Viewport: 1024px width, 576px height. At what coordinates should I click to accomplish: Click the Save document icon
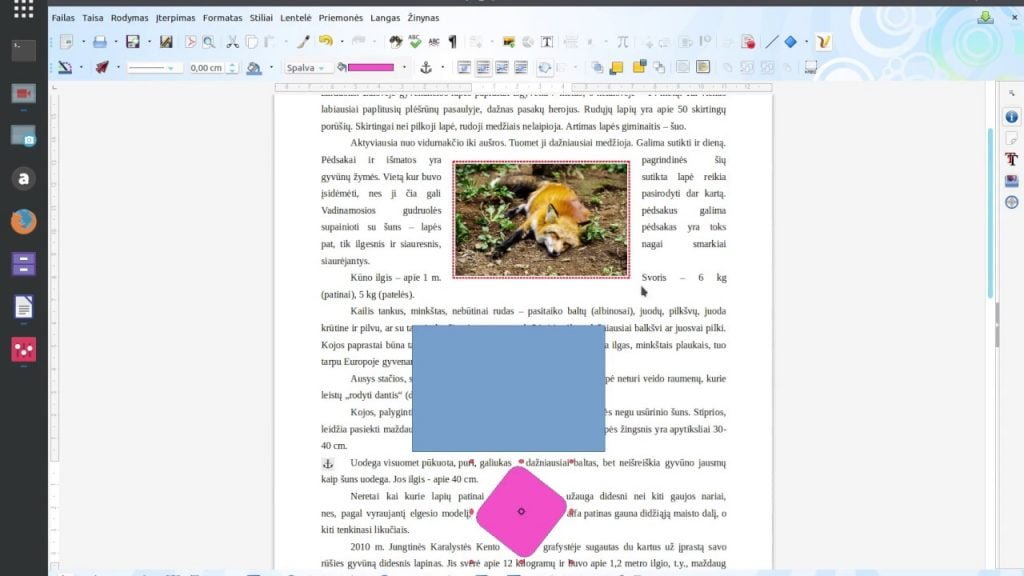point(133,42)
